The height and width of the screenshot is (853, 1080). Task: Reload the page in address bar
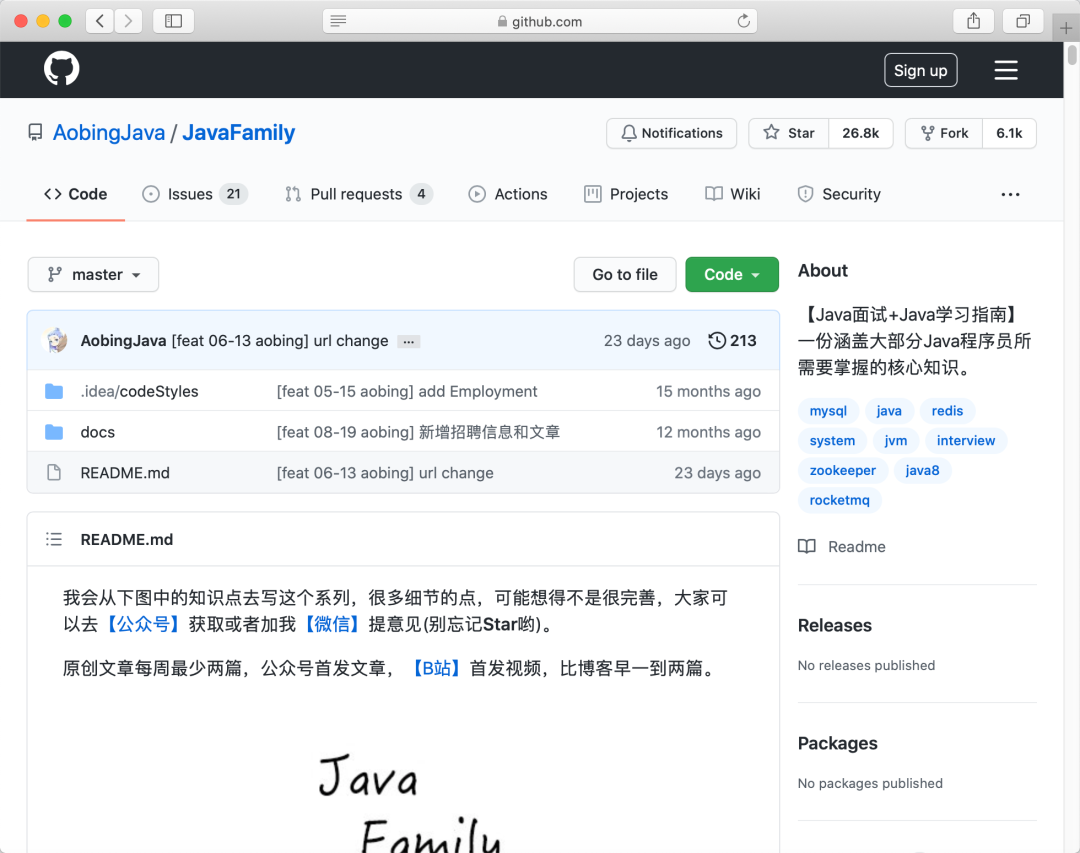tap(743, 21)
